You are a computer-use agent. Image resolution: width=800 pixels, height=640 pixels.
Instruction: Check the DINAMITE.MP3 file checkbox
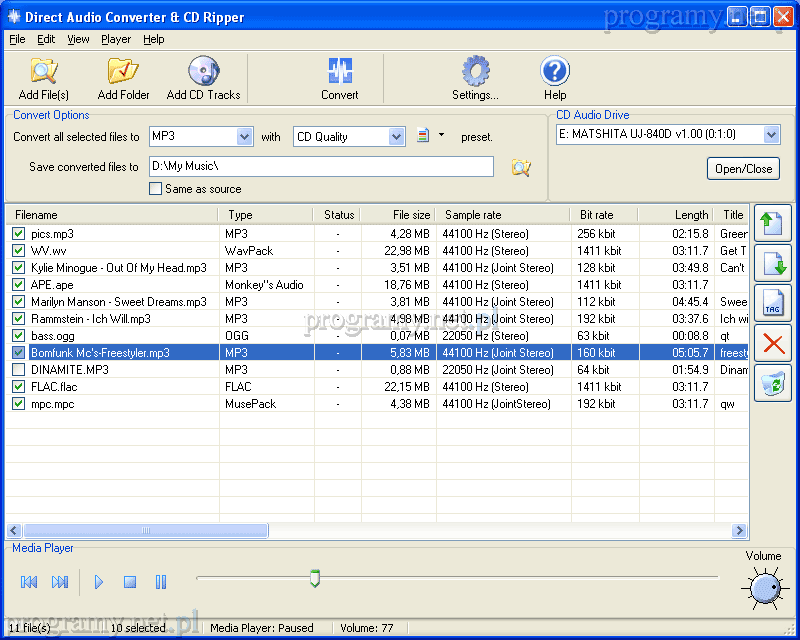tap(18, 370)
